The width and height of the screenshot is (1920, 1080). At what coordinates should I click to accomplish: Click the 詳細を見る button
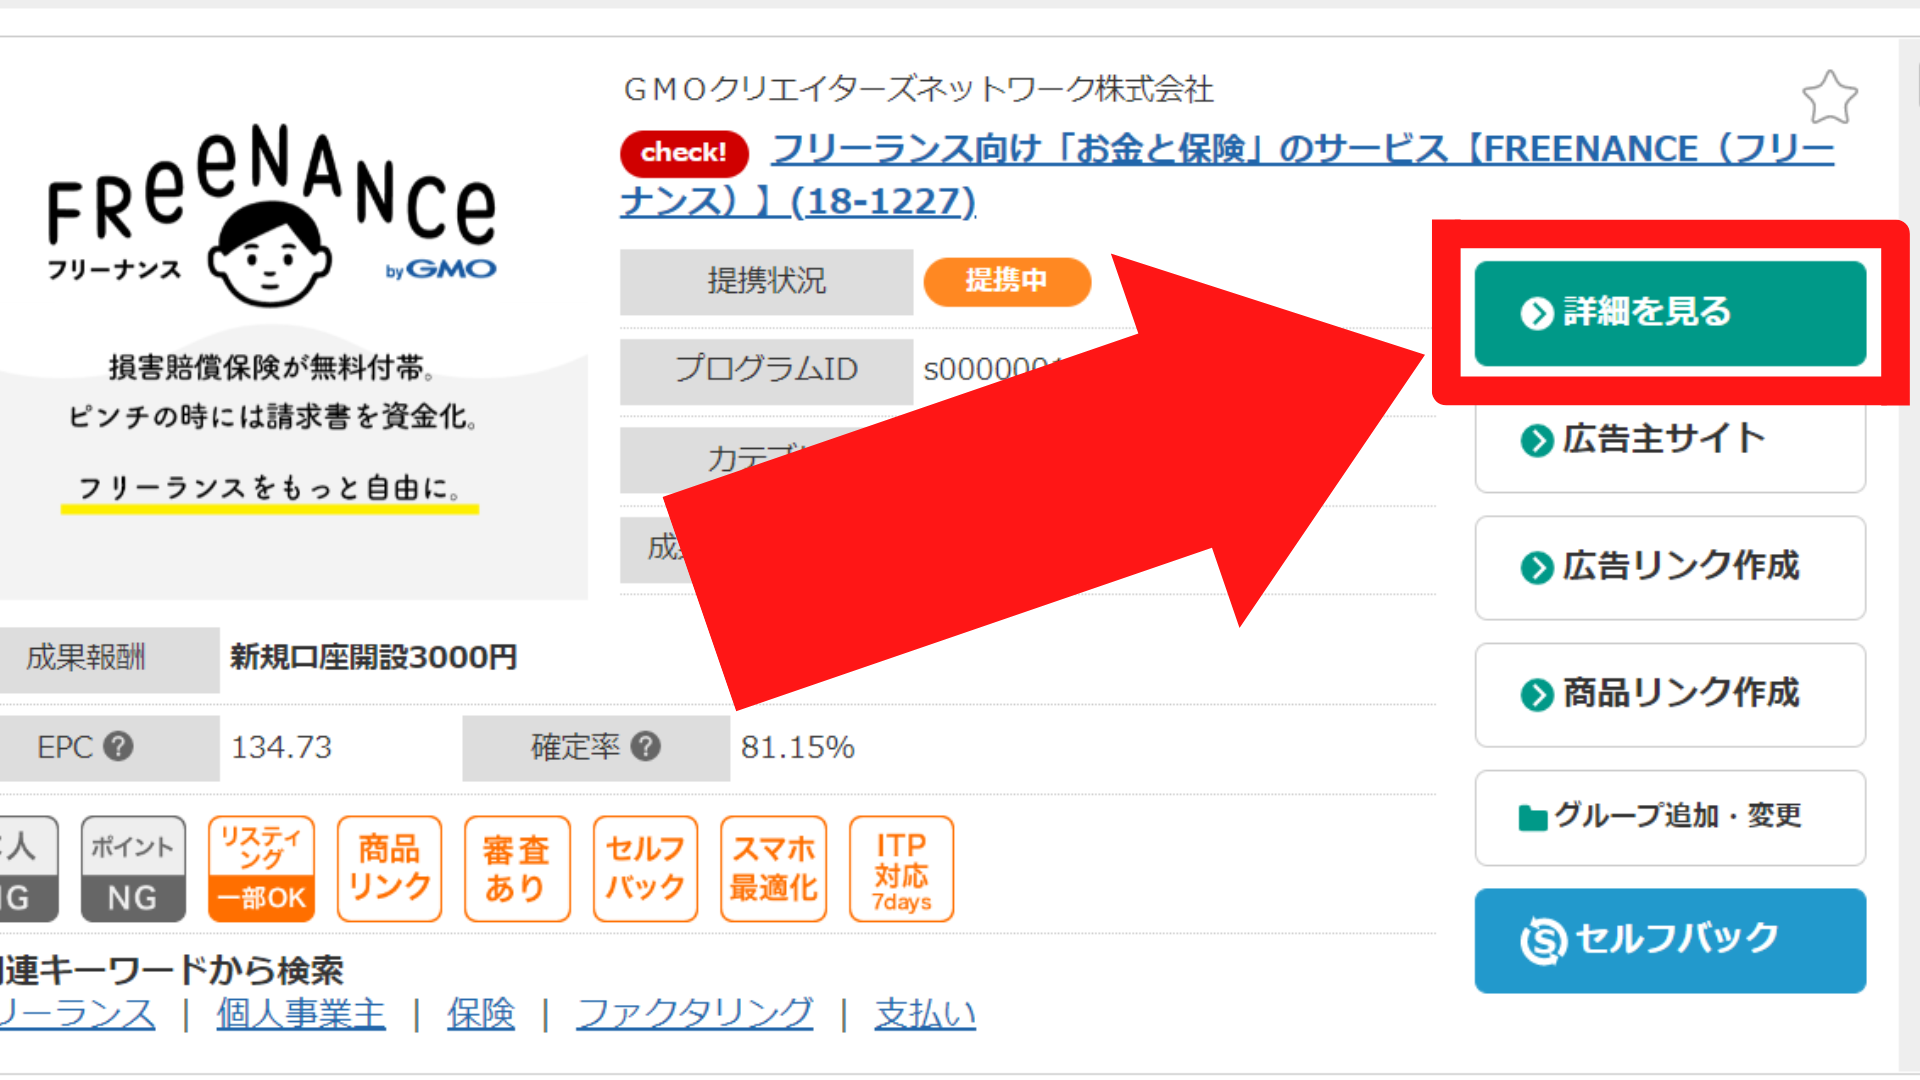click(x=1668, y=311)
